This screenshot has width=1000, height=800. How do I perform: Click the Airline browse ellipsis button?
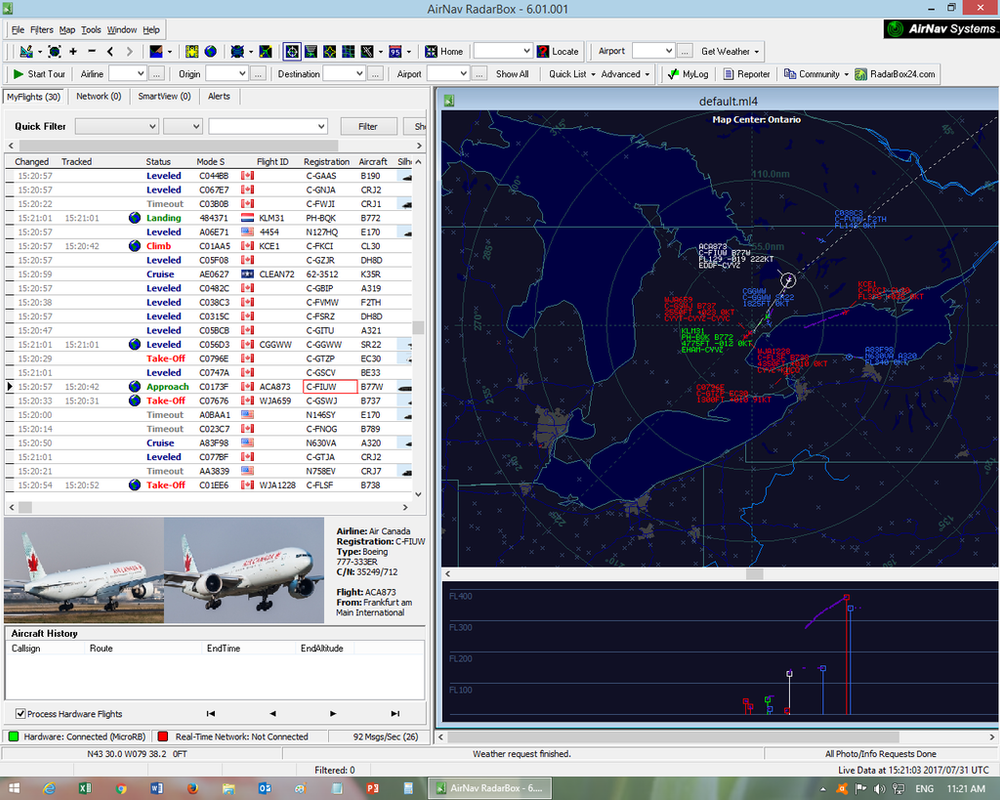pos(157,74)
